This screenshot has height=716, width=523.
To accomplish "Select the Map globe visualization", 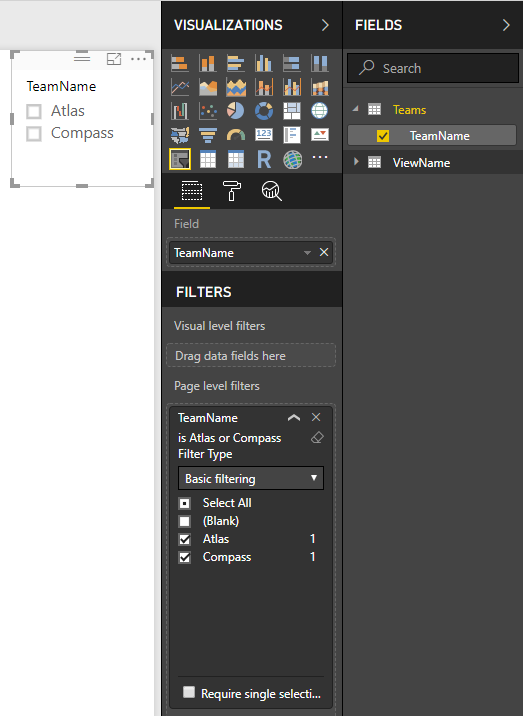I will coord(319,111).
